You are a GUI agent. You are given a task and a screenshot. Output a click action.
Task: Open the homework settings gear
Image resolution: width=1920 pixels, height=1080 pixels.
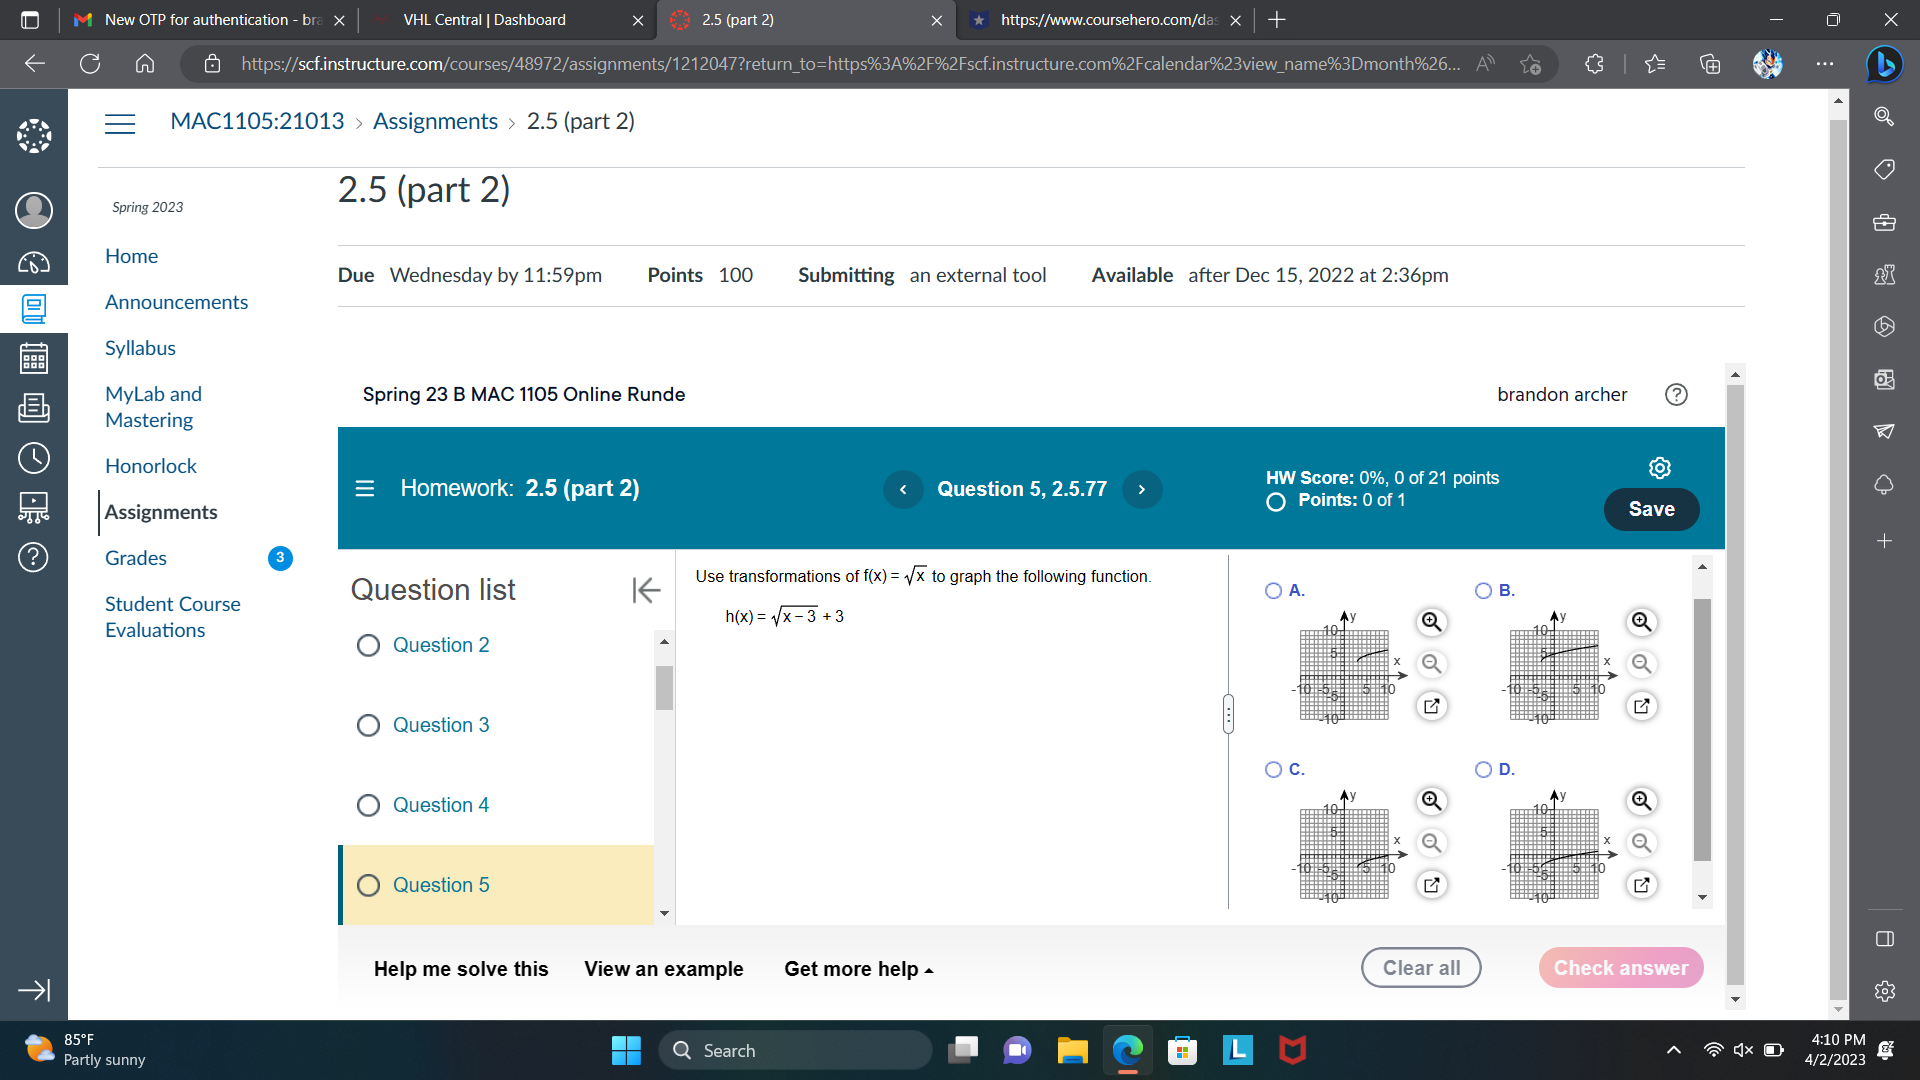[x=1659, y=467]
